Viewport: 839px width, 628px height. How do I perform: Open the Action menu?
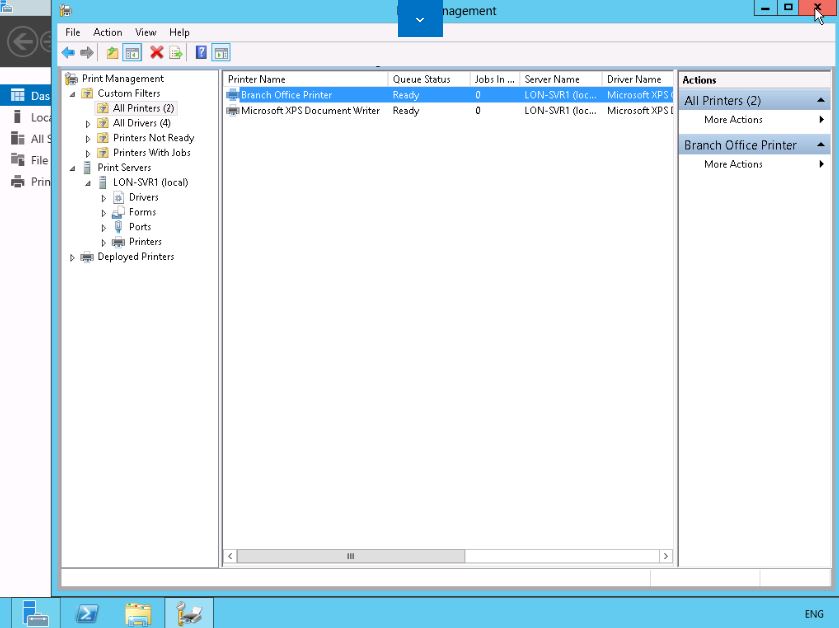click(x=108, y=33)
